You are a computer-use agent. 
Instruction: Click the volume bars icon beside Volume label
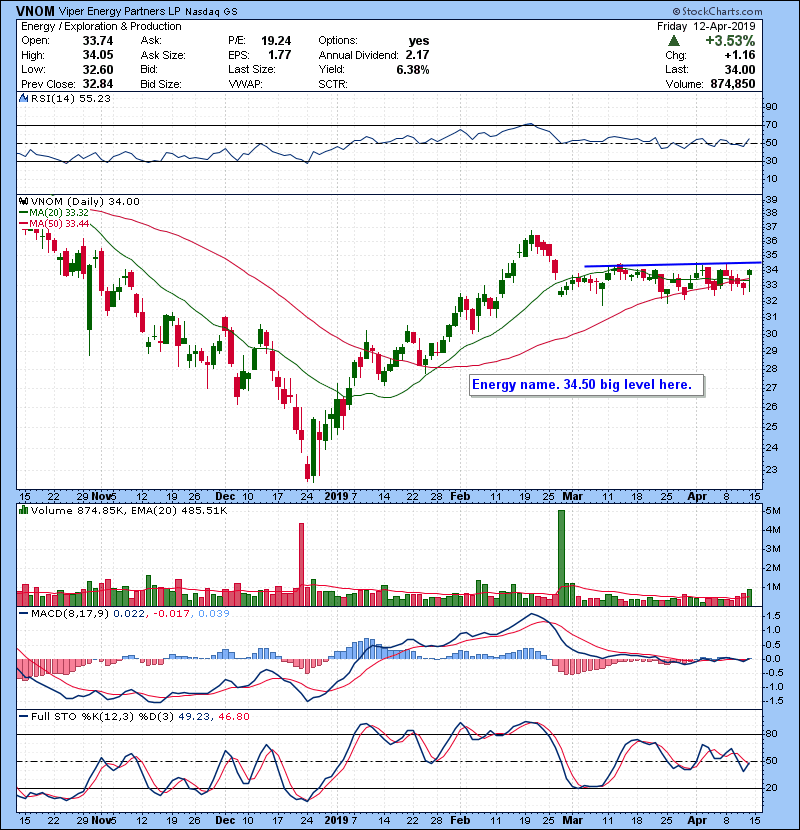click(x=24, y=510)
